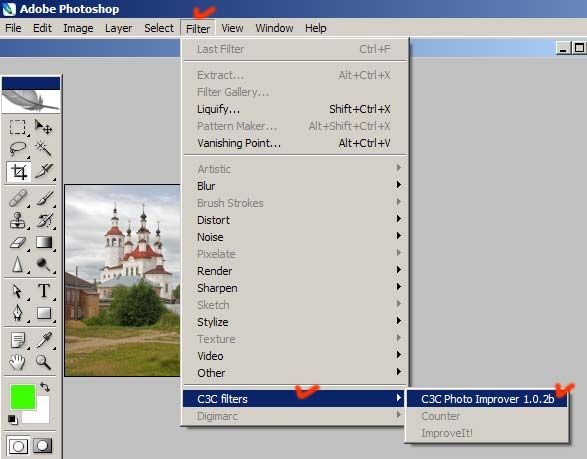Viewport: 587px width, 459px height.
Task: Switch to Standard Mode editing
Action: pos(18,446)
